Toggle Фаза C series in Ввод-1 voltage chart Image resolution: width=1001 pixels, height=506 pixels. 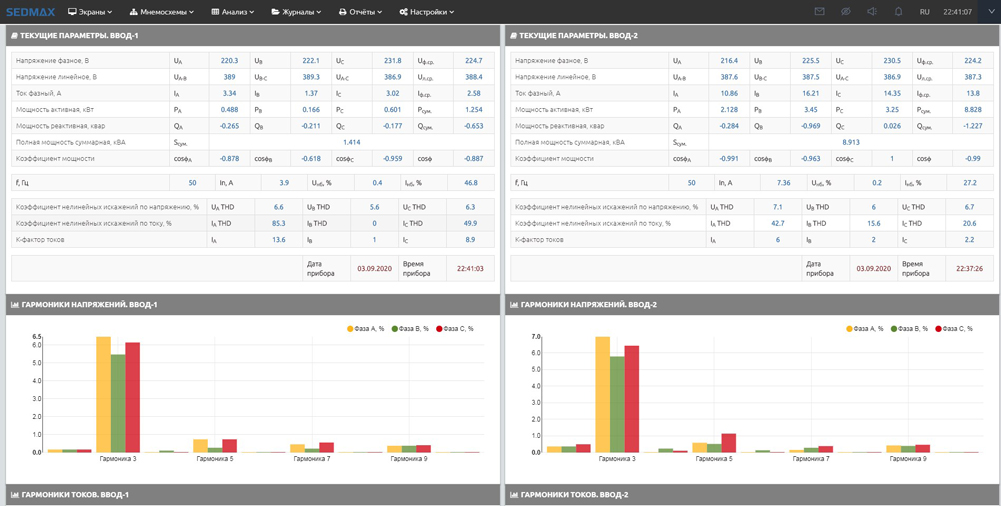(x=457, y=329)
